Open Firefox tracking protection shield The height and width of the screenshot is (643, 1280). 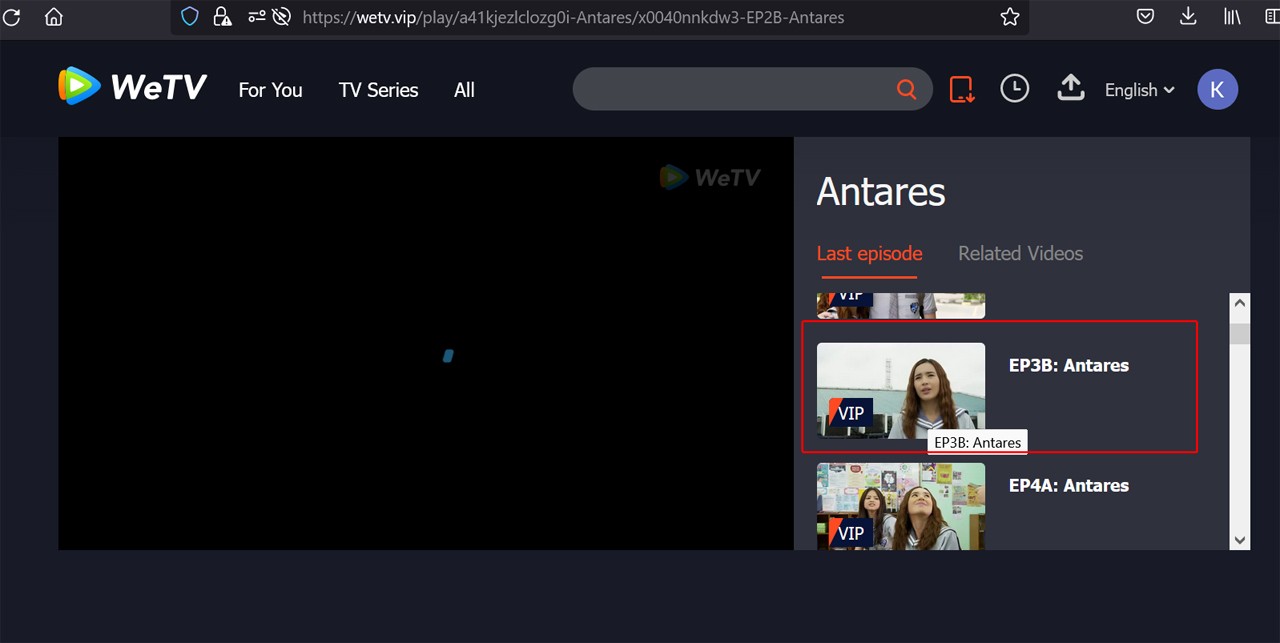pyautogui.click(x=190, y=17)
